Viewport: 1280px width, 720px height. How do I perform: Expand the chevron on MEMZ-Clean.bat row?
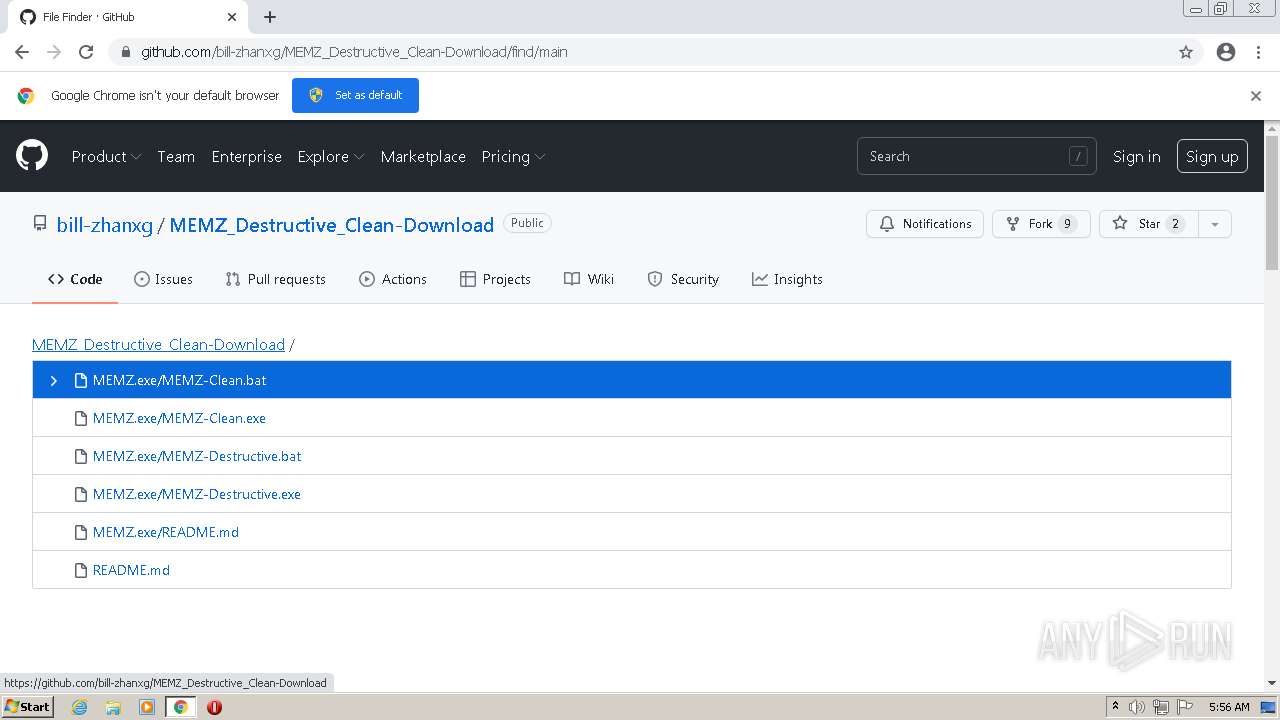point(54,381)
